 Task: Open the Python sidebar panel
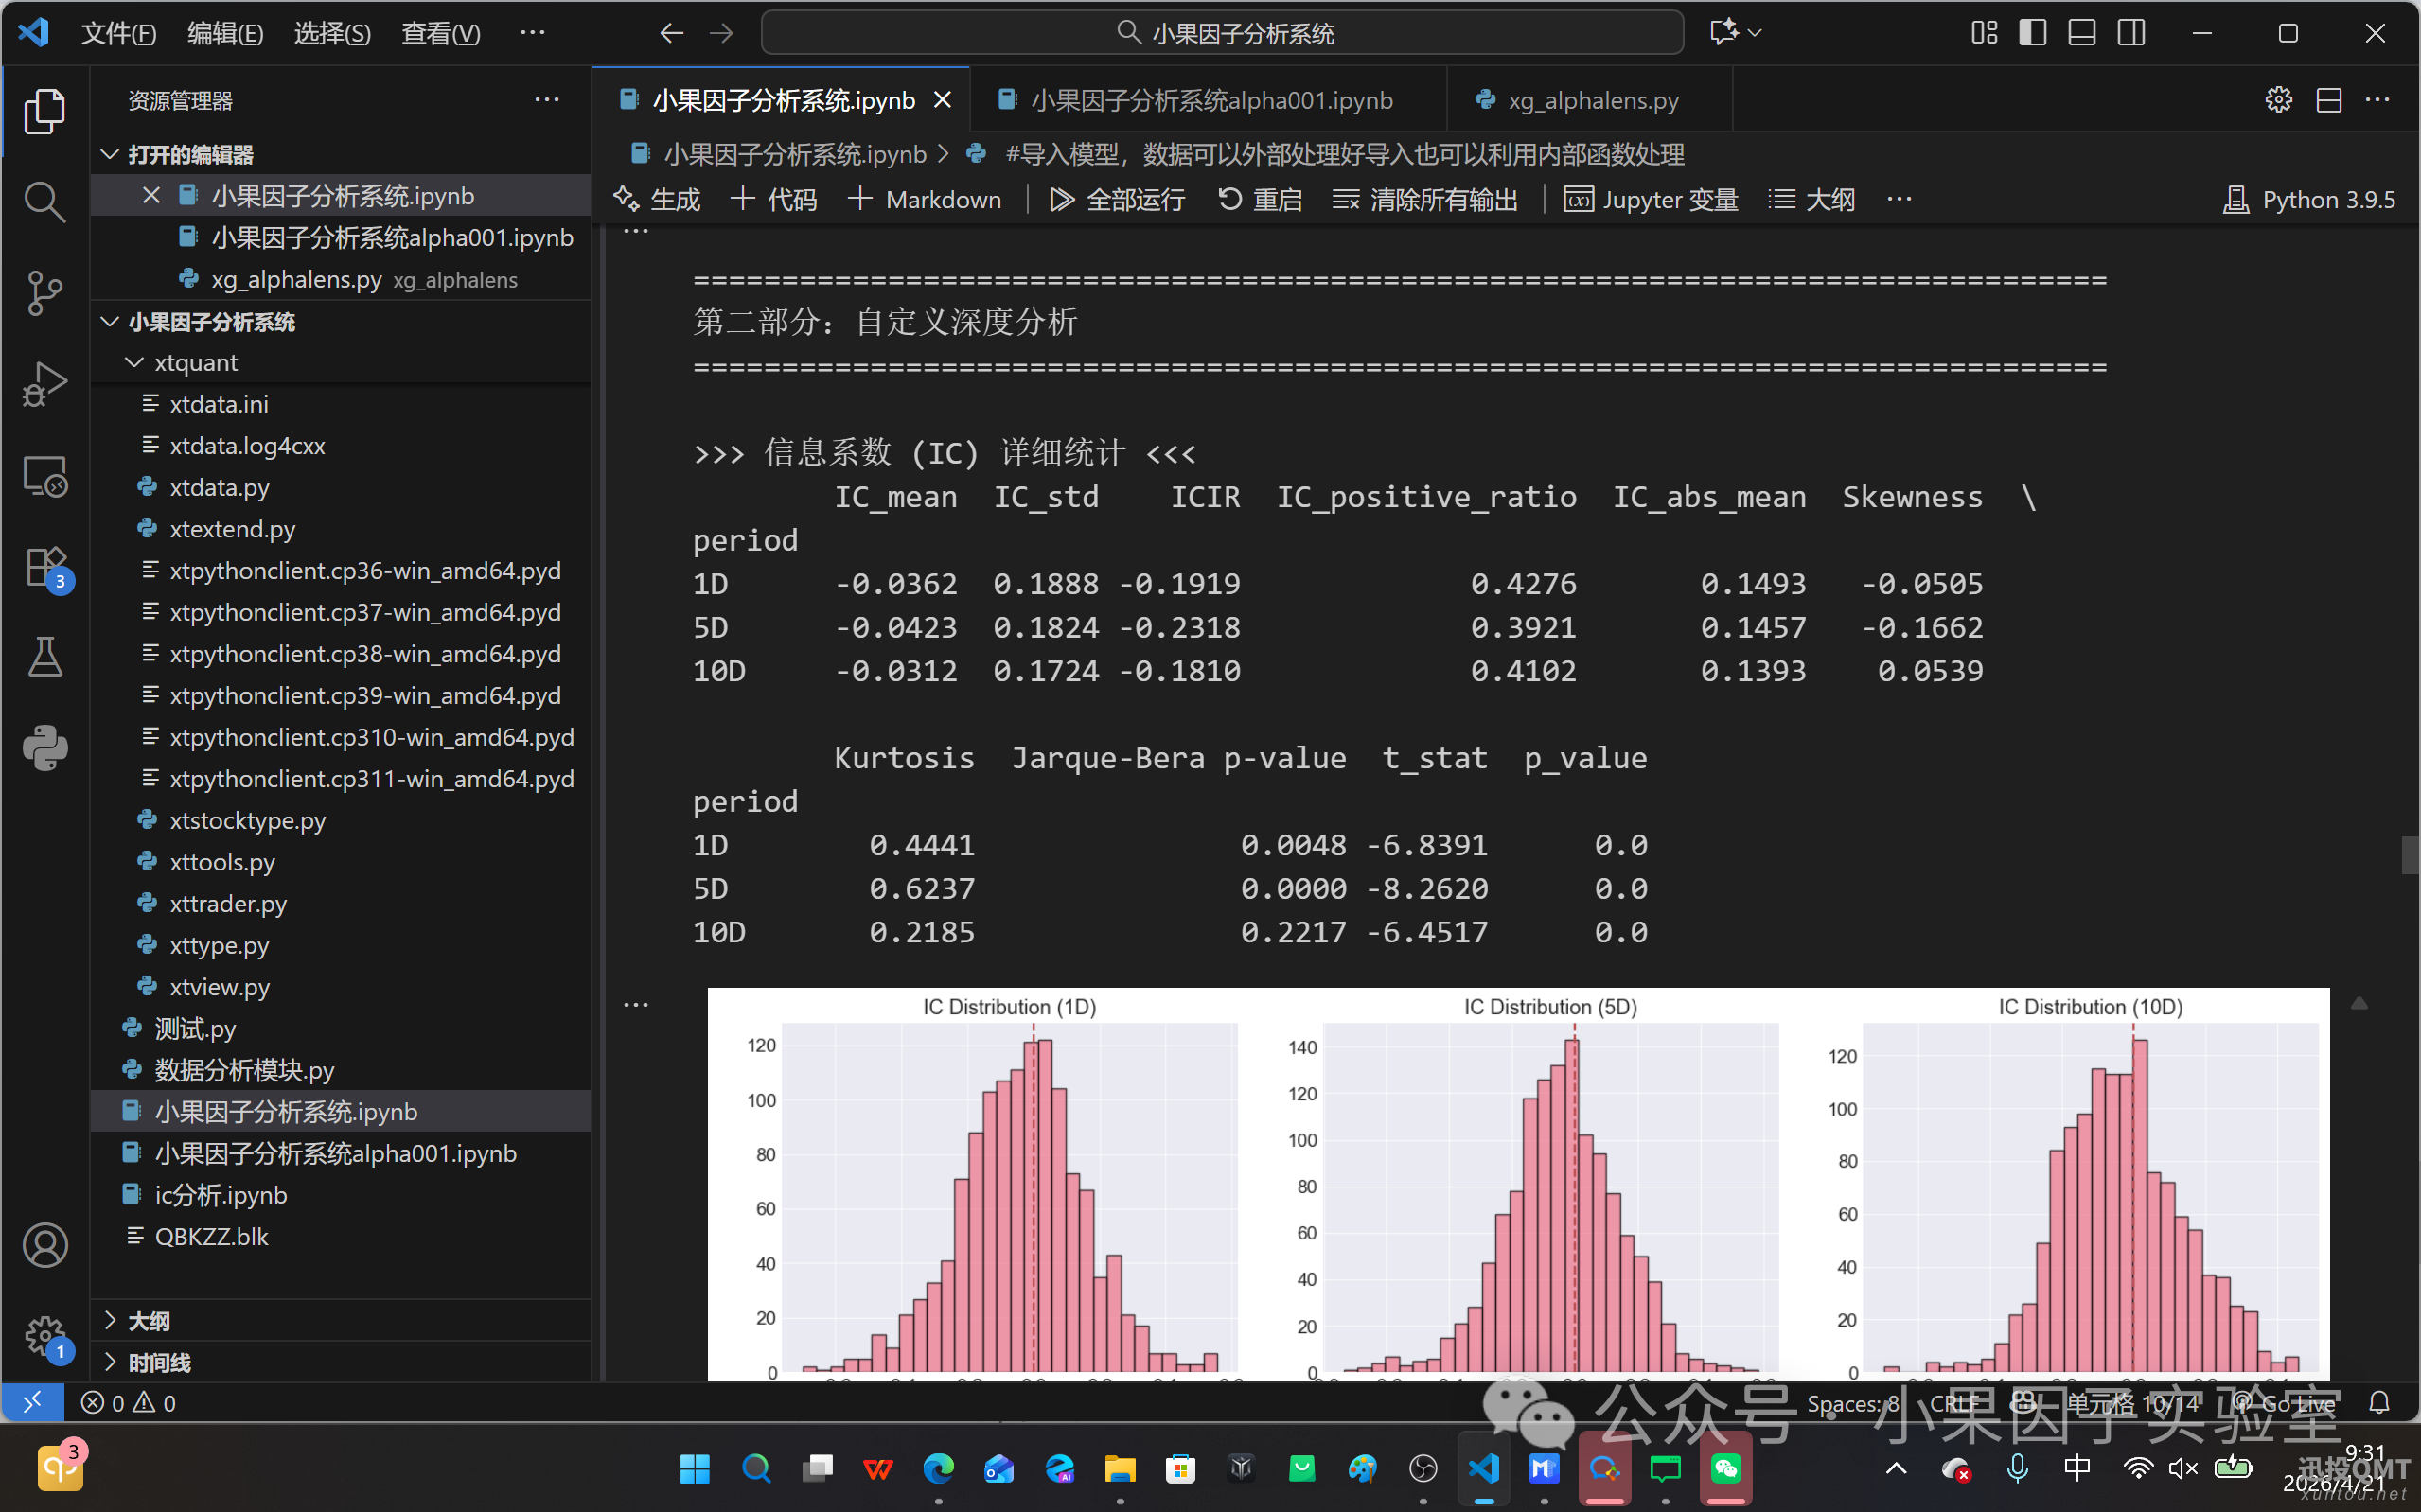point(44,748)
